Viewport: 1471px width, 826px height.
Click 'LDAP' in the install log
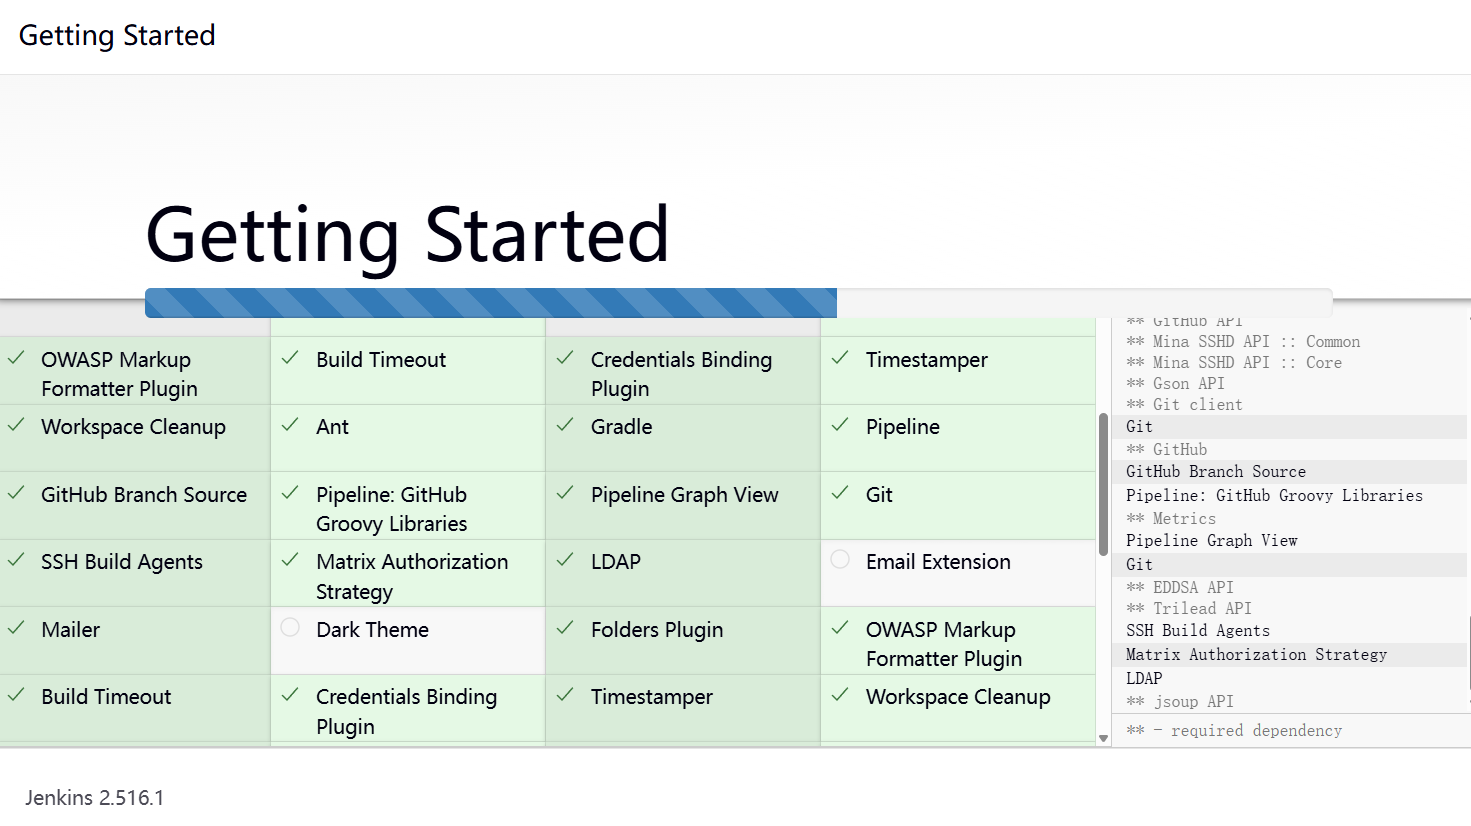point(1144,678)
